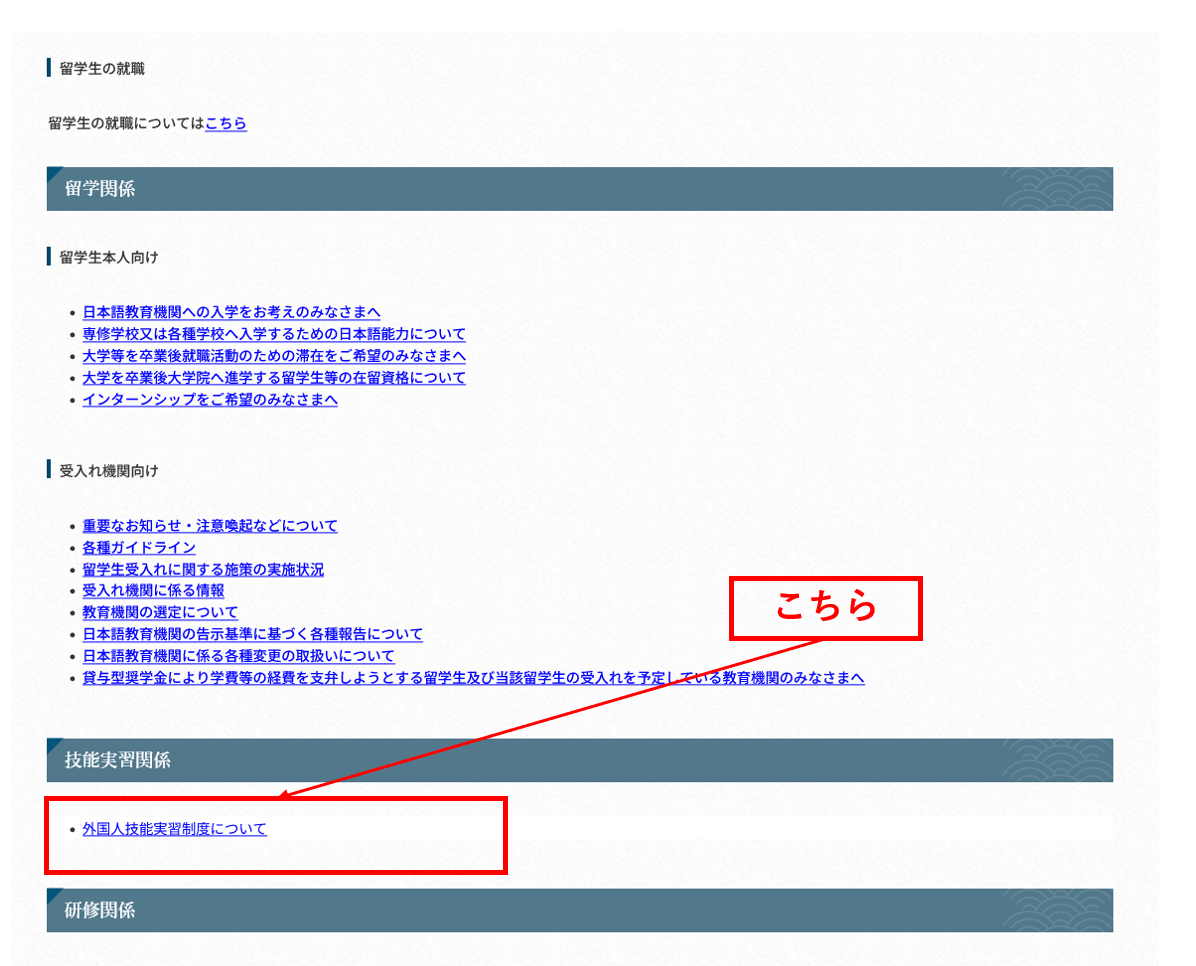Open 外国人技能実習制度について link
The width and height of the screenshot is (1196, 966).
pos(175,829)
